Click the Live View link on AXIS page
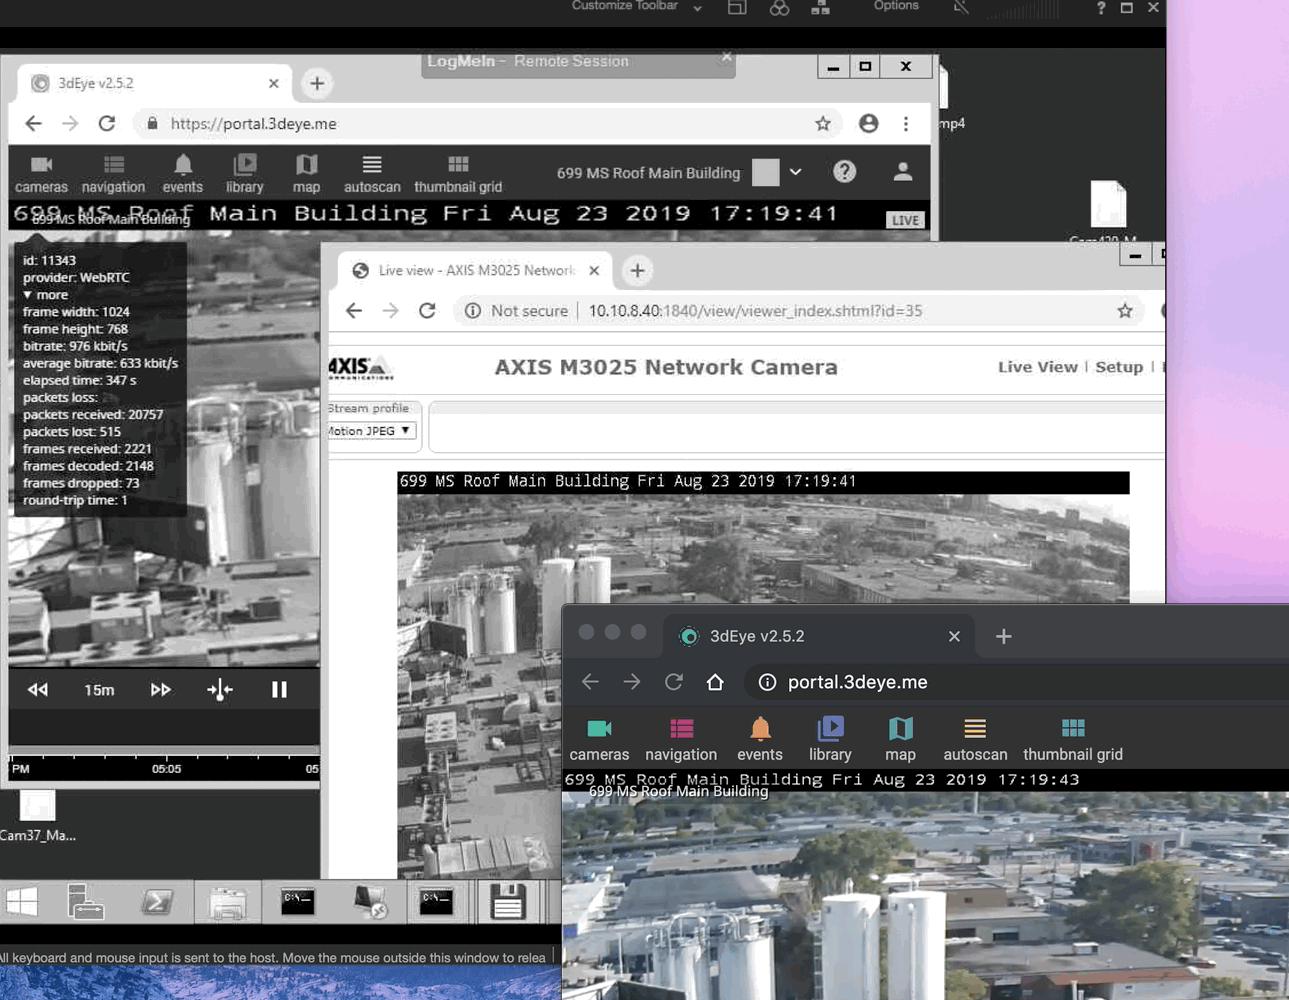This screenshot has width=1289, height=1000. pos(1037,367)
